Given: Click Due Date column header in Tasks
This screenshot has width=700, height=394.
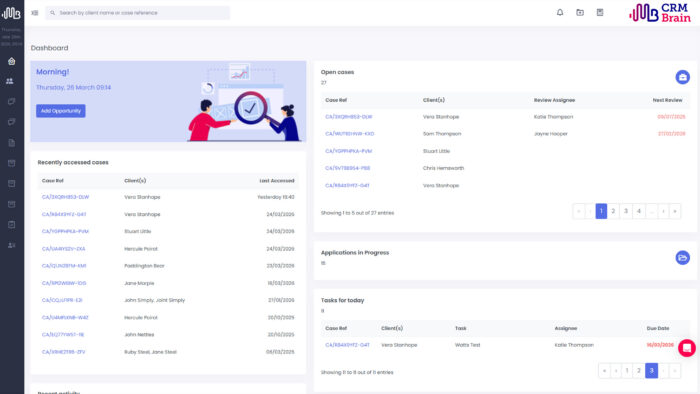Looking at the screenshot, I should 658,328.
